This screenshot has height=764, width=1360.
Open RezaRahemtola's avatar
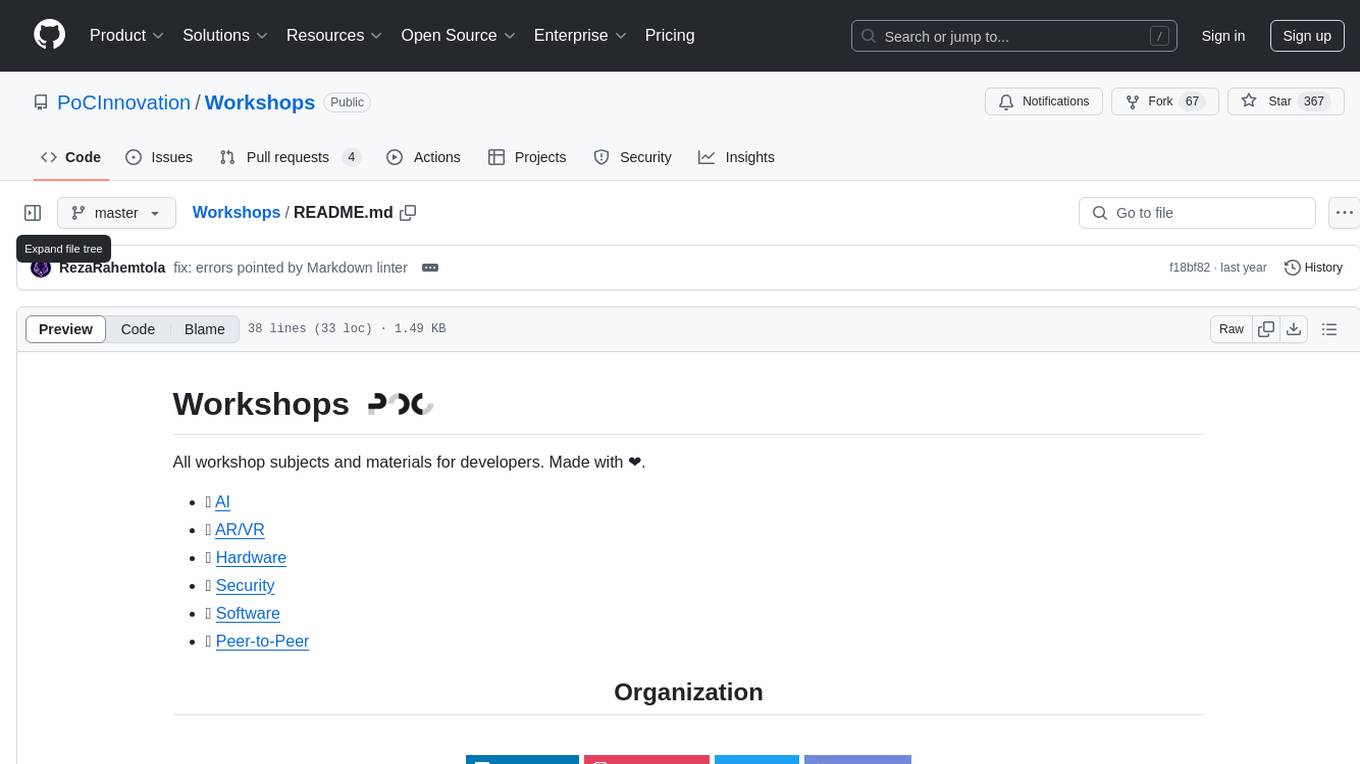[x=41, y=268]
